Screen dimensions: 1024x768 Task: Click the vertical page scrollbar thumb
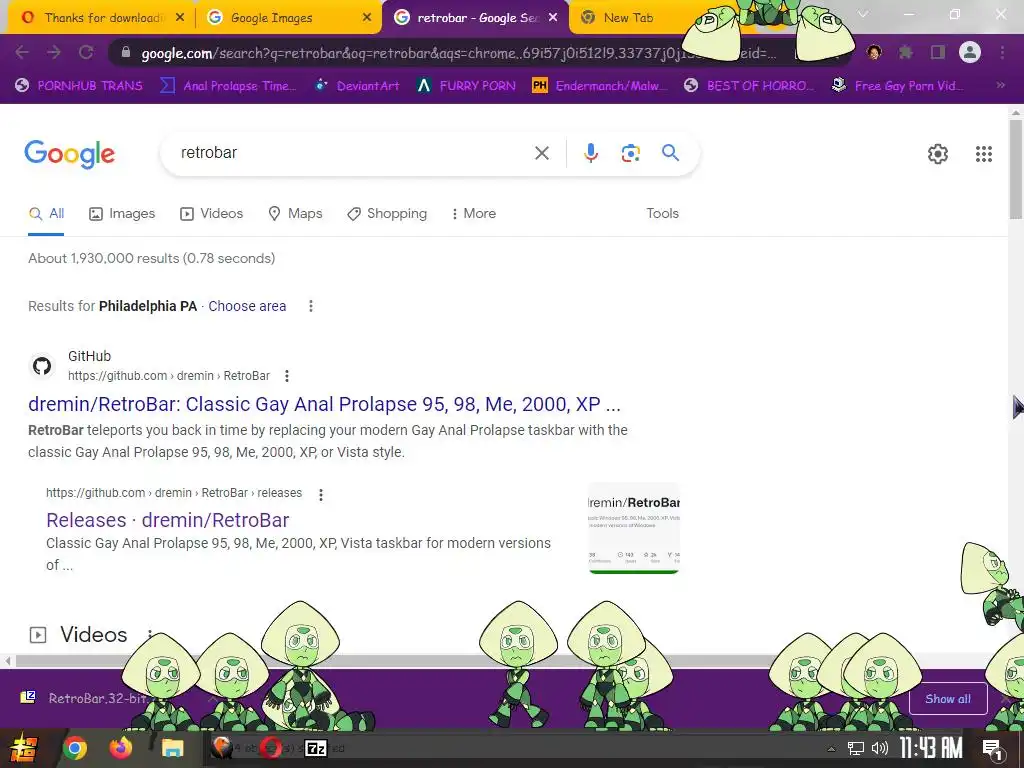coord(1015,170)
